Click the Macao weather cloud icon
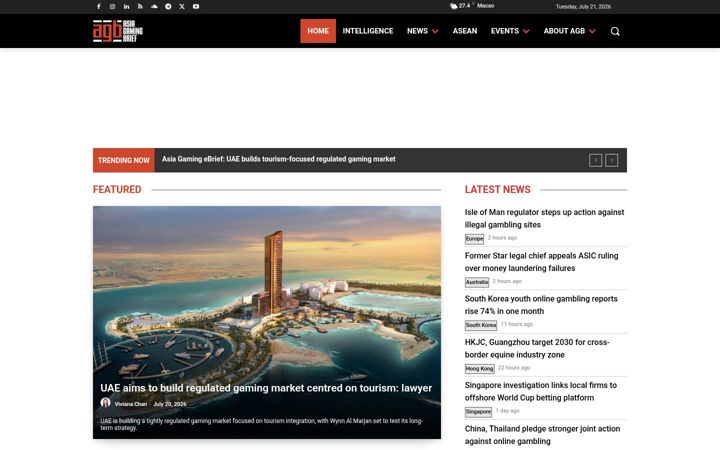The image size is (720, 450). click(x=453, y=6)
